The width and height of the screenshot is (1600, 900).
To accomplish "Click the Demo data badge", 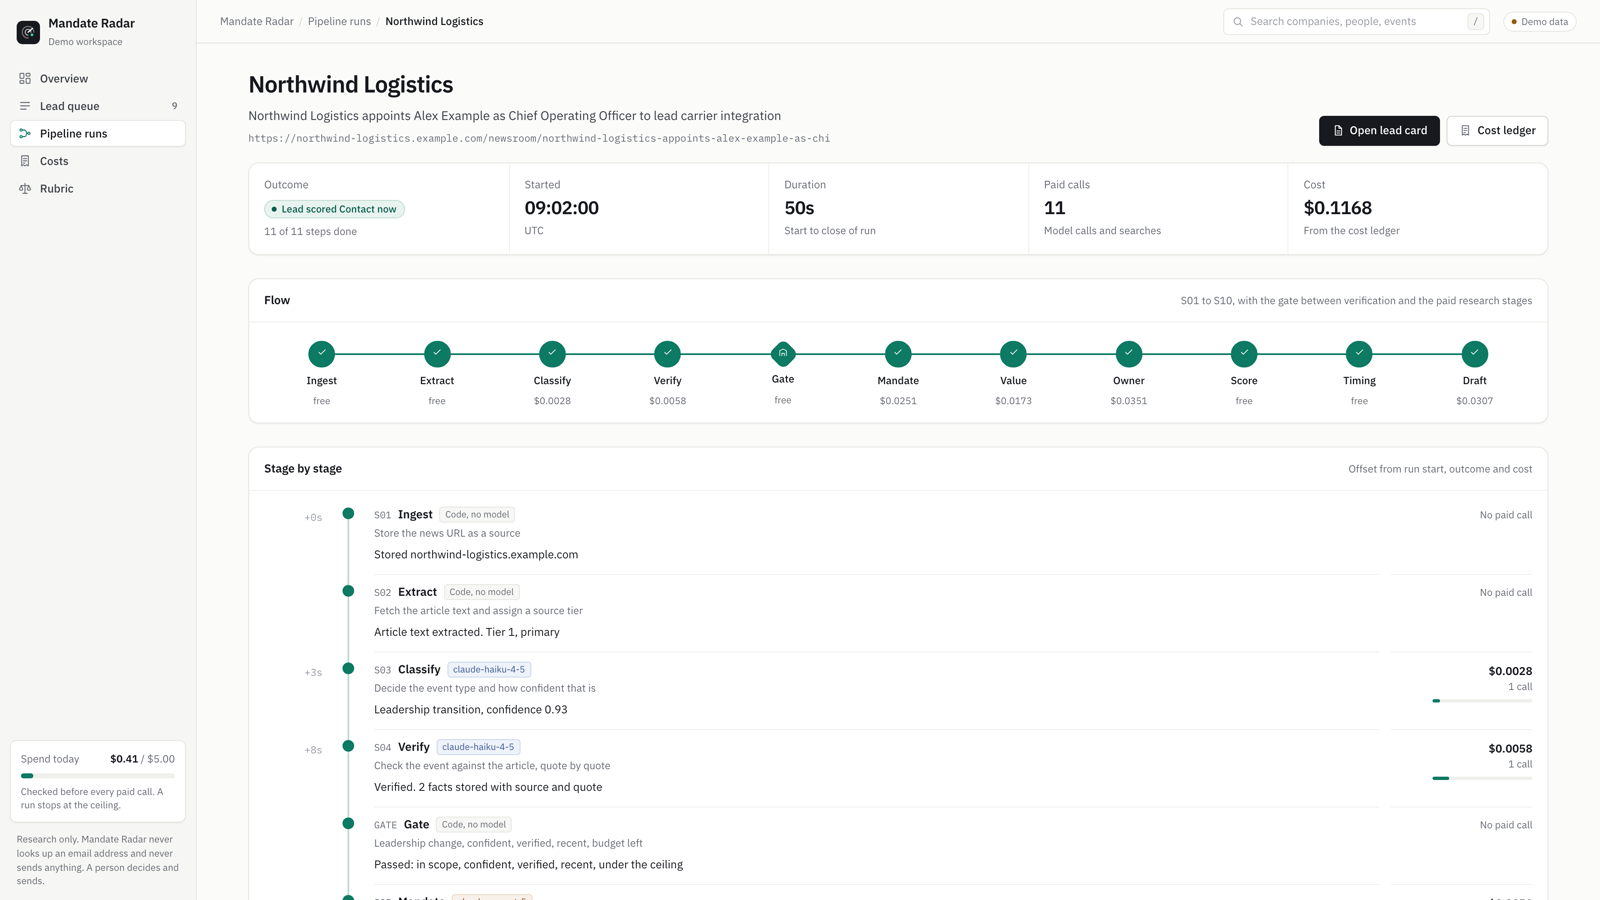I will coord(1540,21).
